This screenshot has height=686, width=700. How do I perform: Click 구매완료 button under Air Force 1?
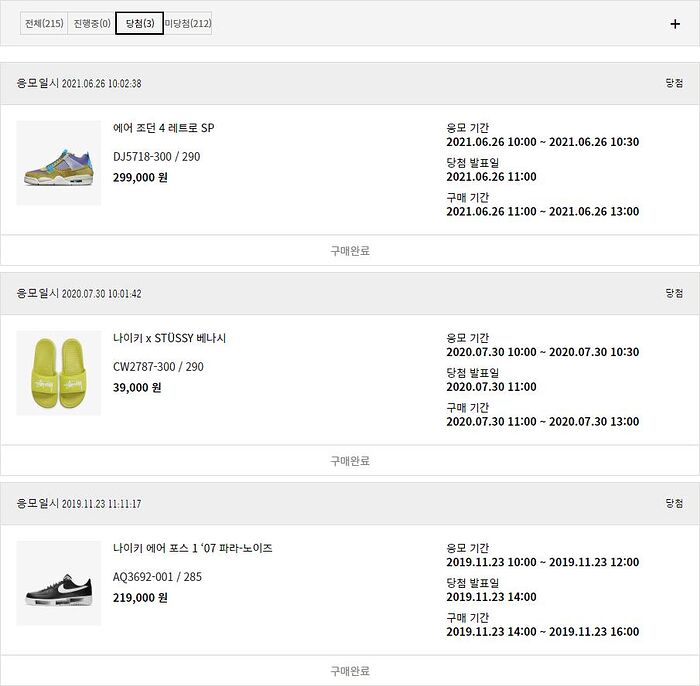[350, 671]
